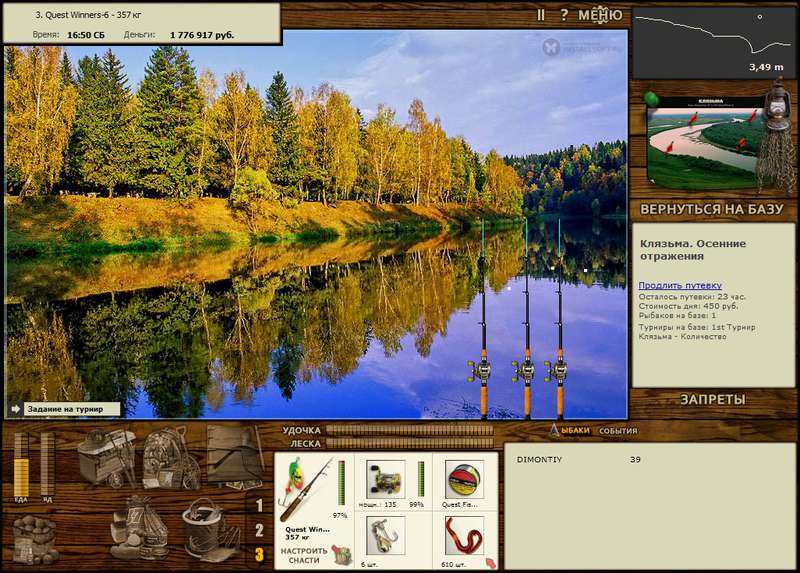Open the wooden crate icon
This screenshot has height=573, width=800.
point(235,457)
